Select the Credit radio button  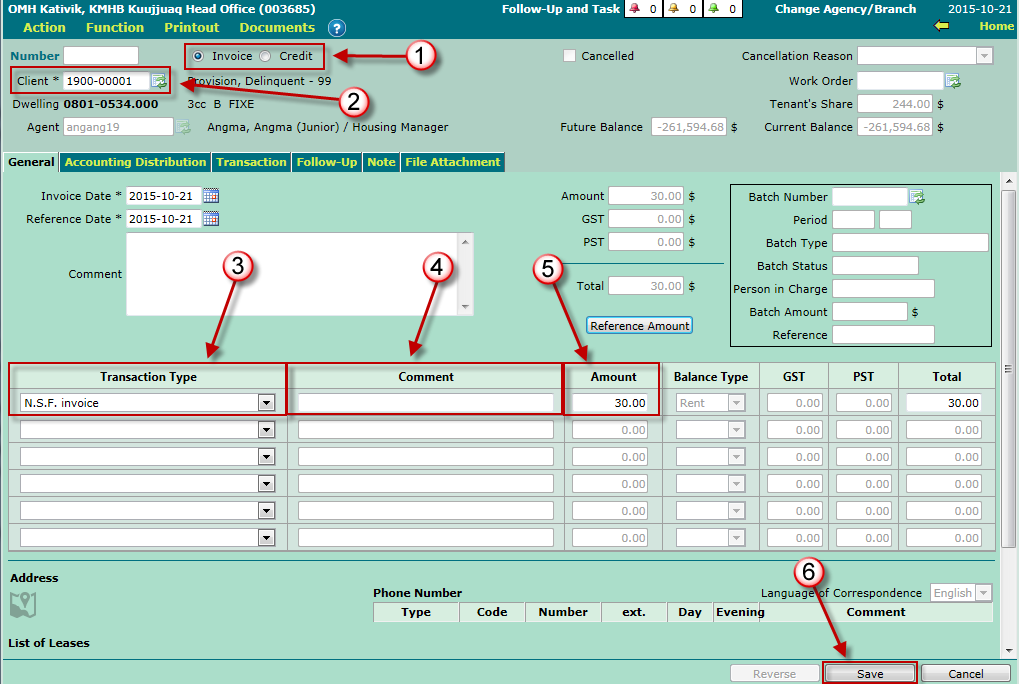click(x=265, y=56)
